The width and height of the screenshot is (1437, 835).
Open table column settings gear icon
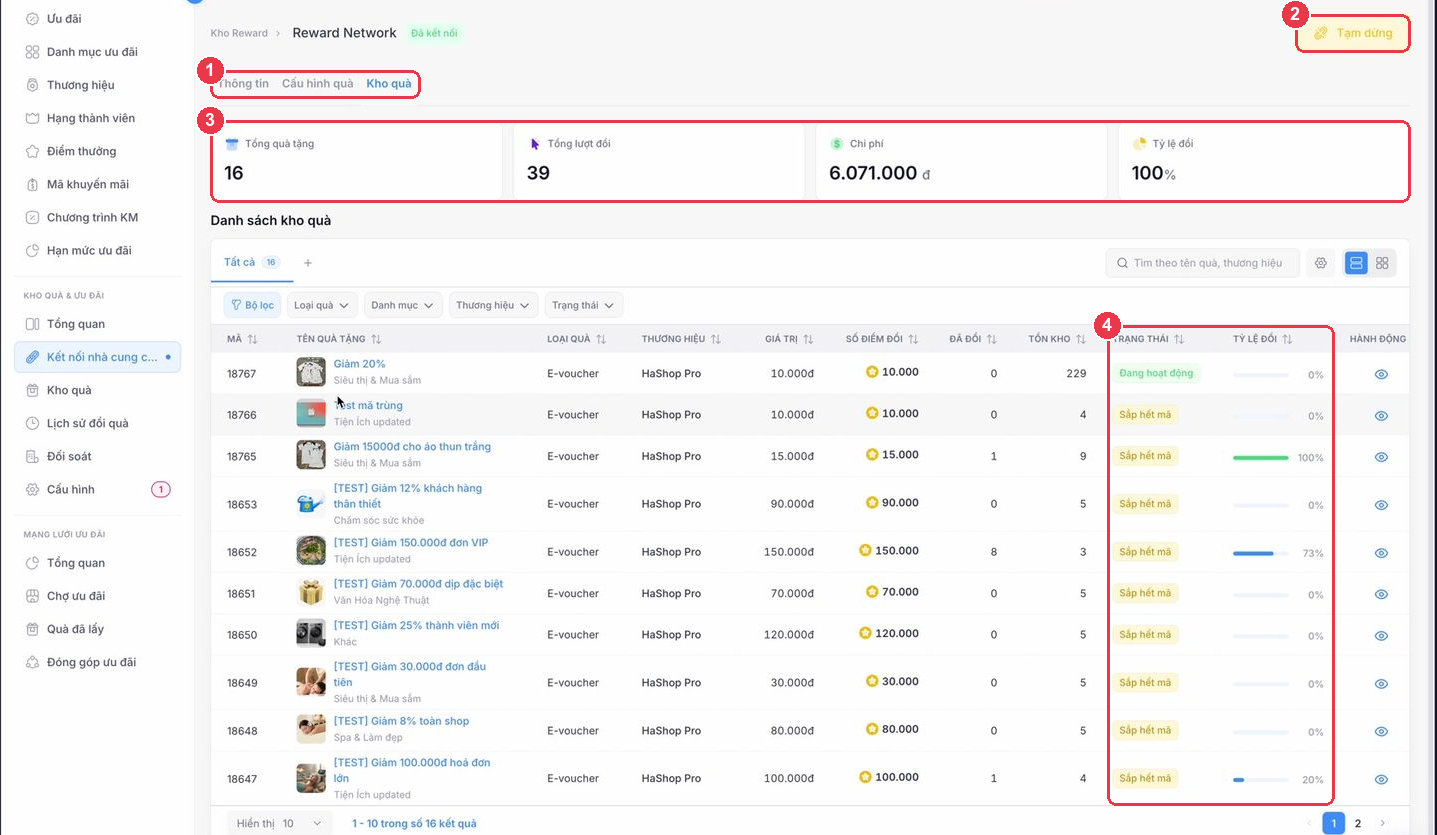[x=1321, y=263]
